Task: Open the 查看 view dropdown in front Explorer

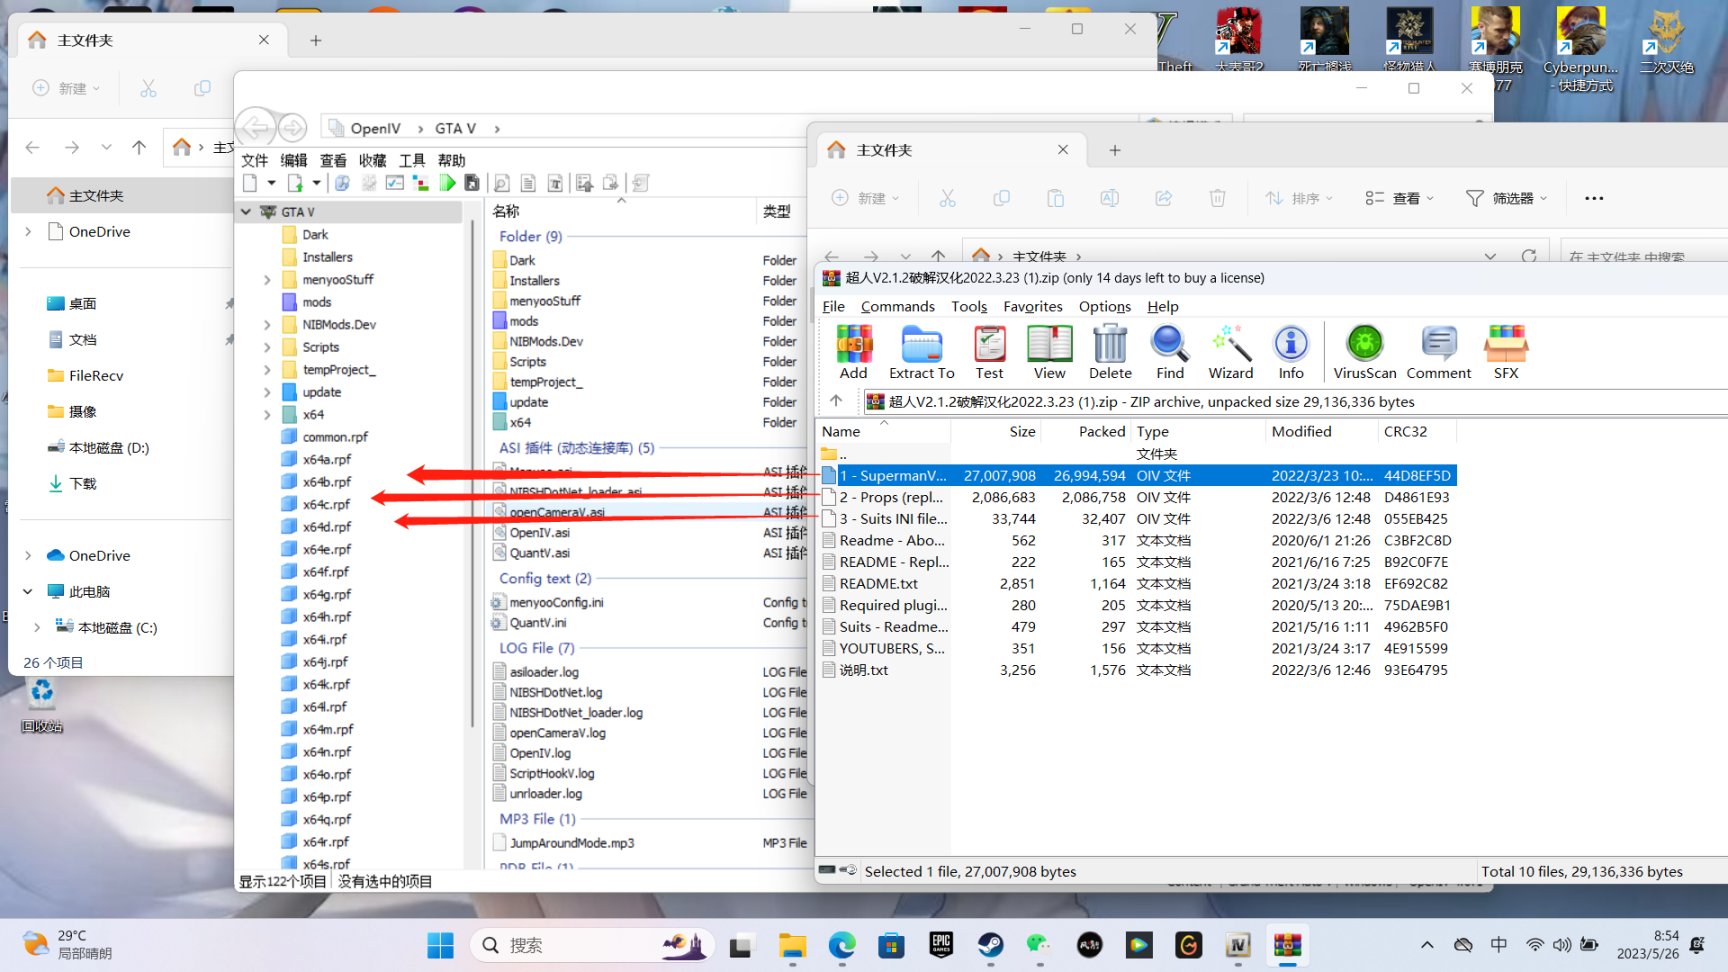Action: pyautogui.click(x=1399, y=198)
